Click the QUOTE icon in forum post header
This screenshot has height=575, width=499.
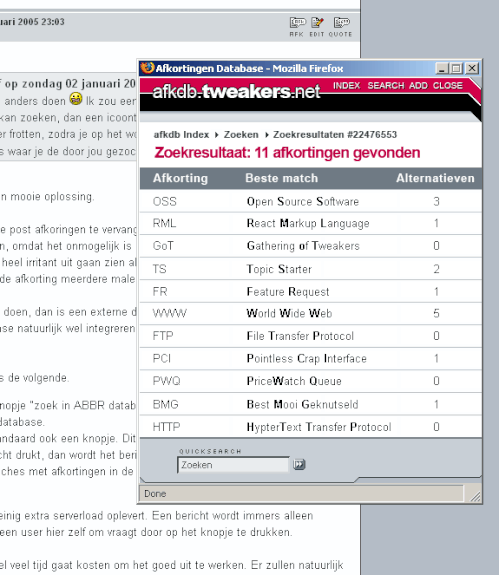tap(341, 27)
